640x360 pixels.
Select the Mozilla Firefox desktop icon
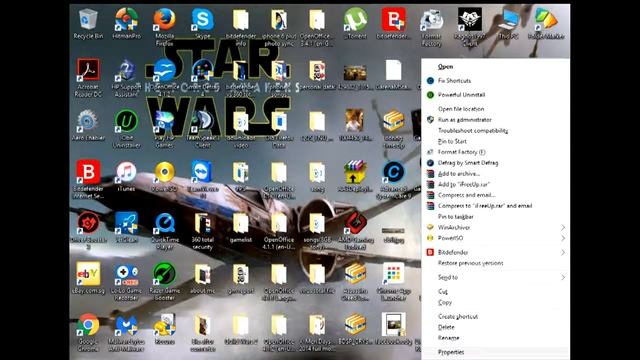coord(164,20)
